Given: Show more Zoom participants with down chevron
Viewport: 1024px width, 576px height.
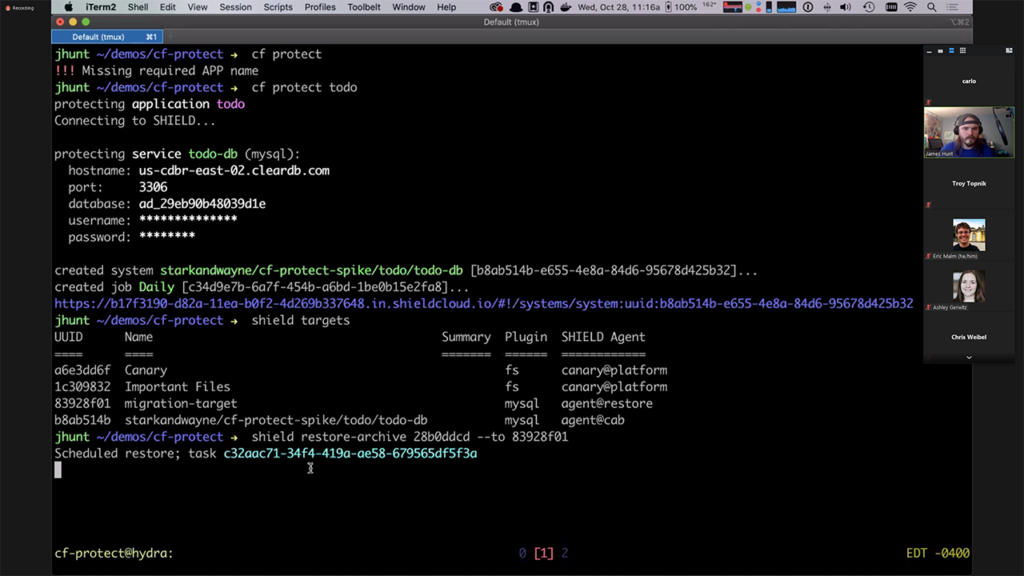Looking at the screenshot, I should click(969, 357).
